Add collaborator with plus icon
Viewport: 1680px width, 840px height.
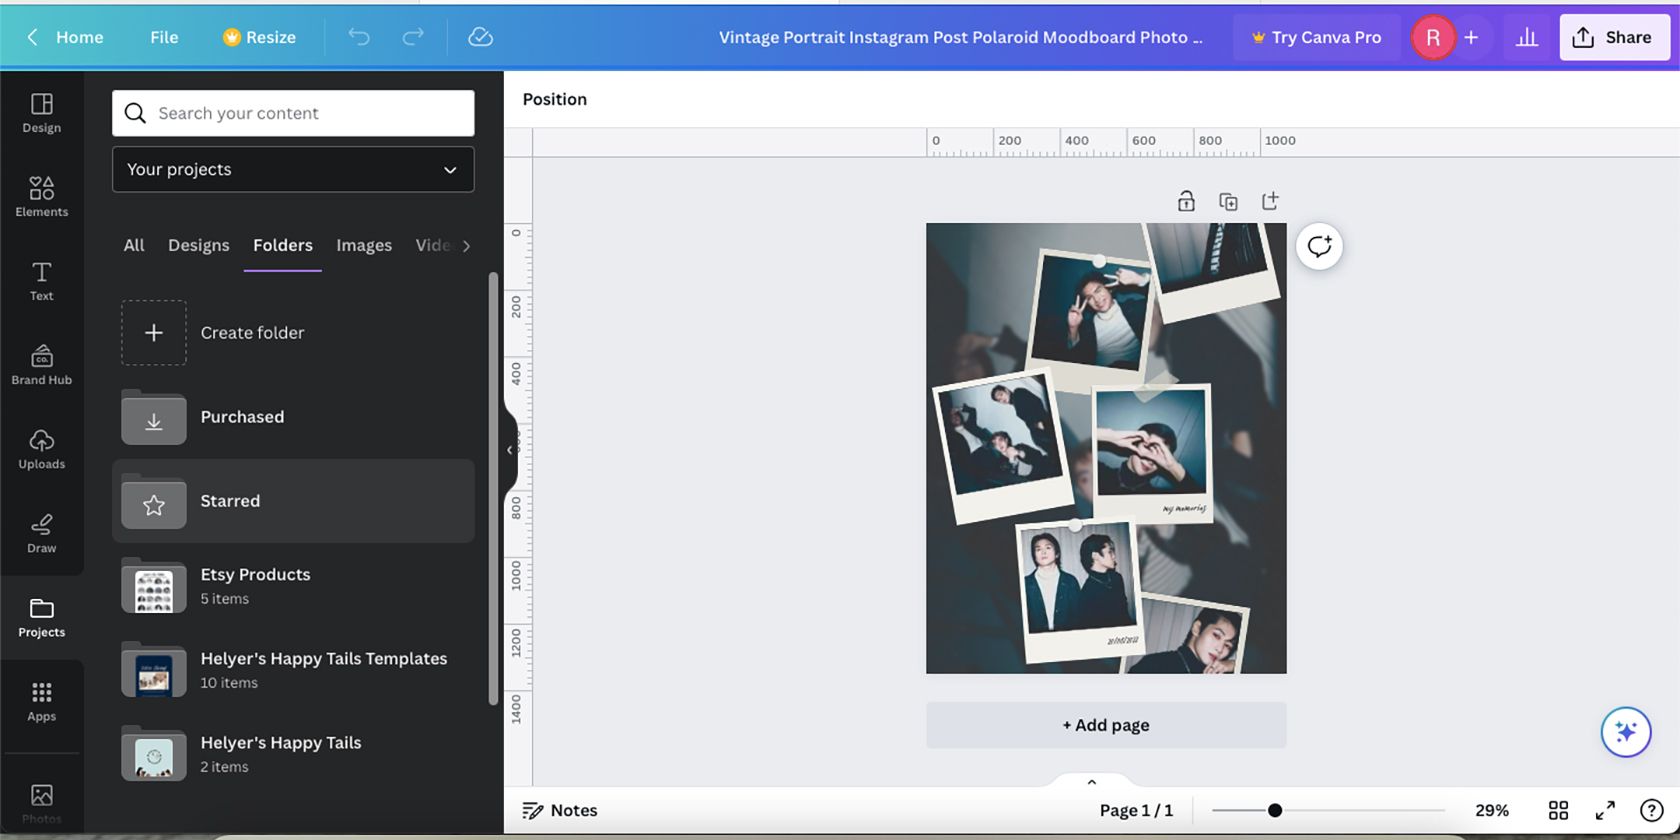1471,37
